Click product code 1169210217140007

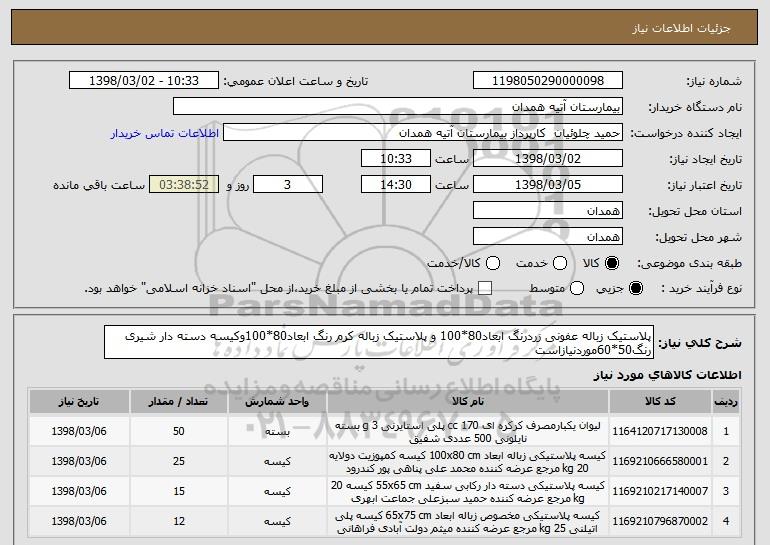tap(660, 491)
